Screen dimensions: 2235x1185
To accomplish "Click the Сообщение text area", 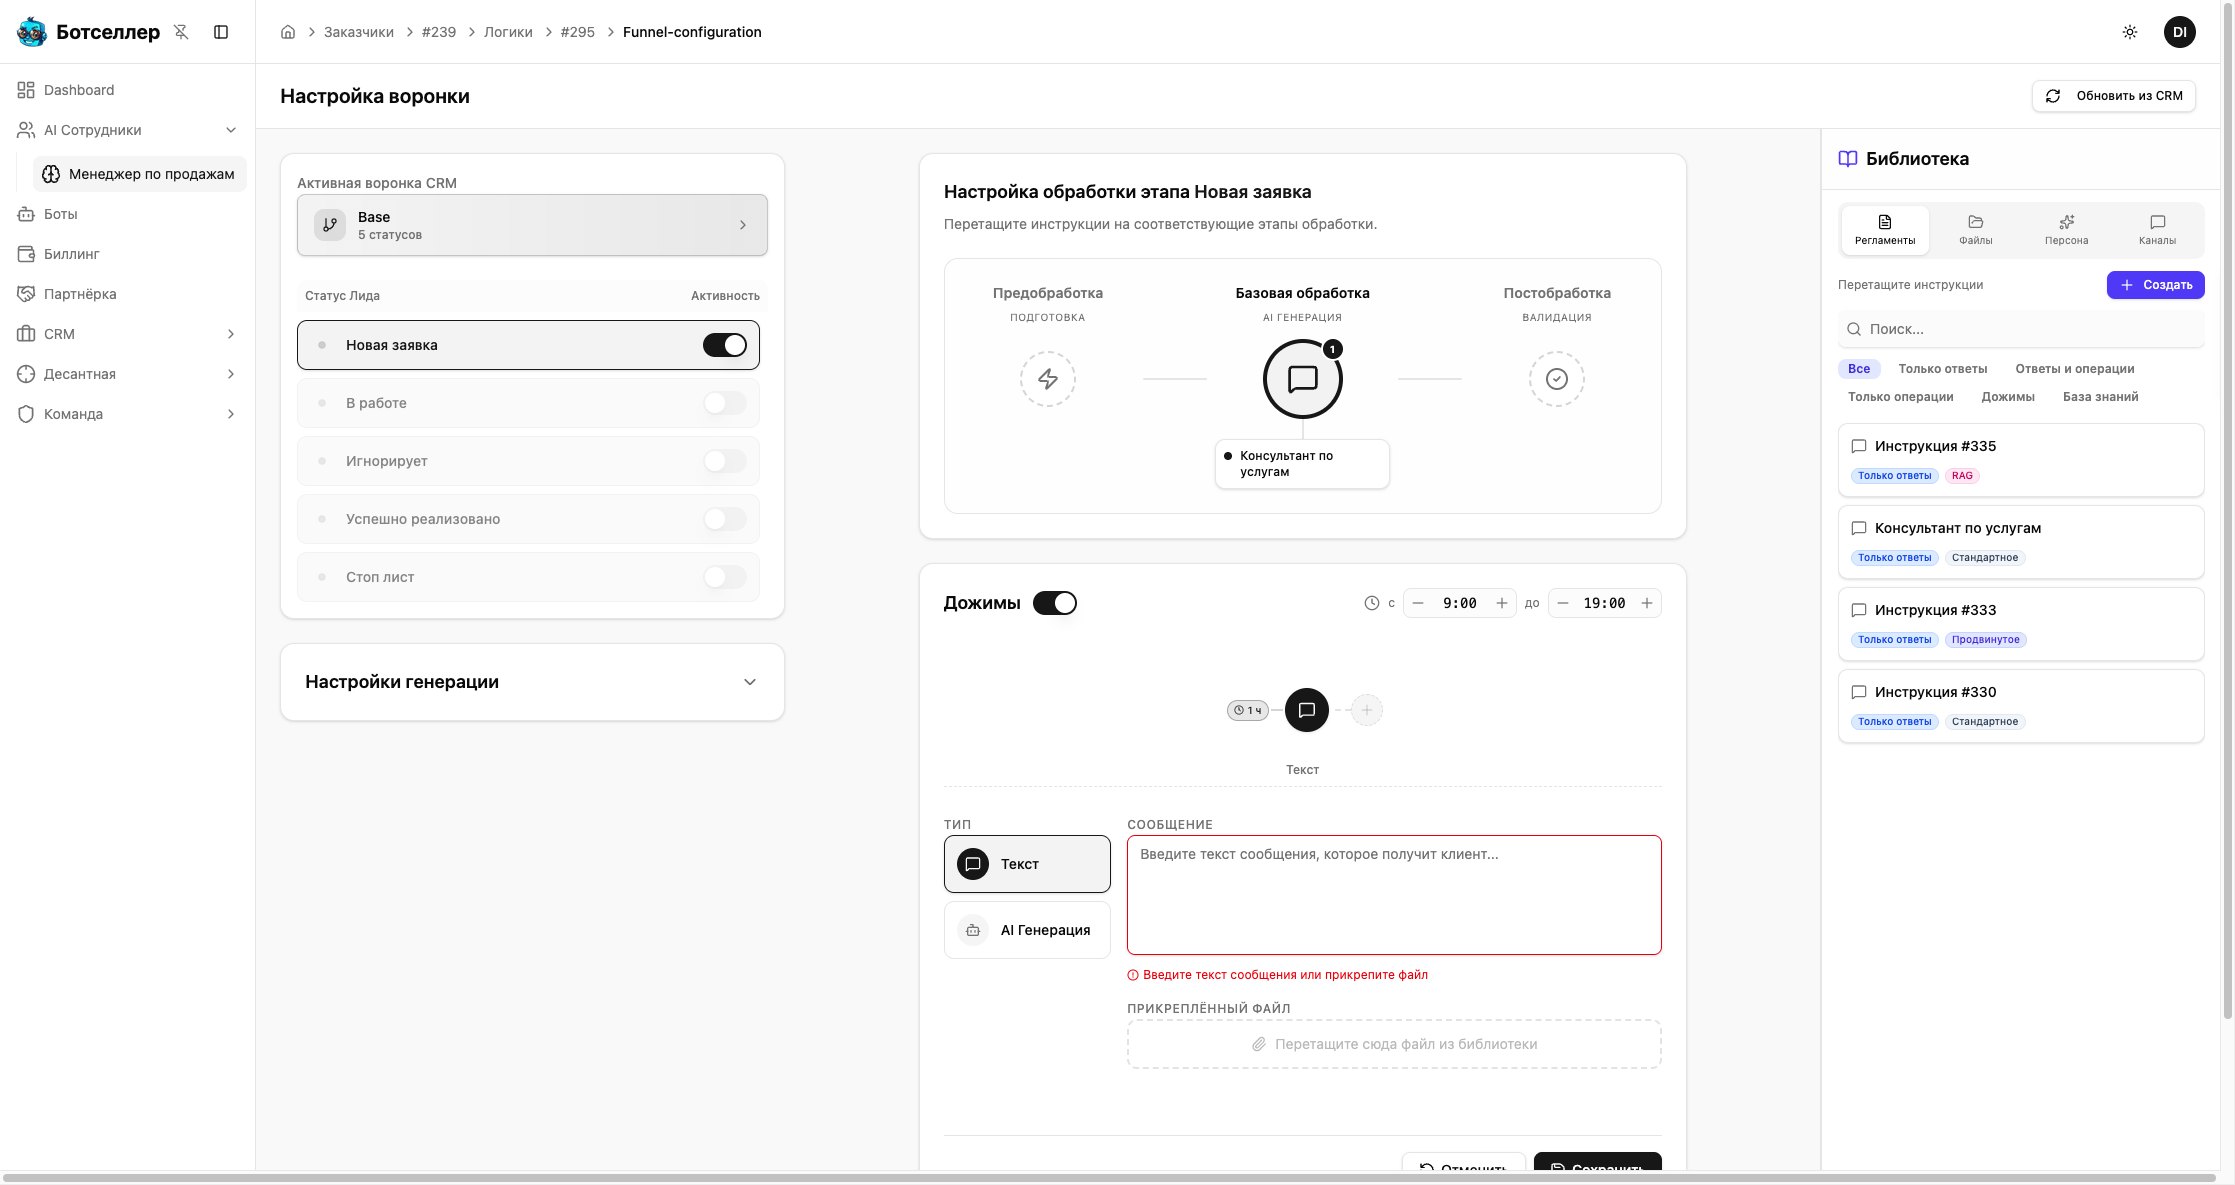I will click(x=1393, y=895).
